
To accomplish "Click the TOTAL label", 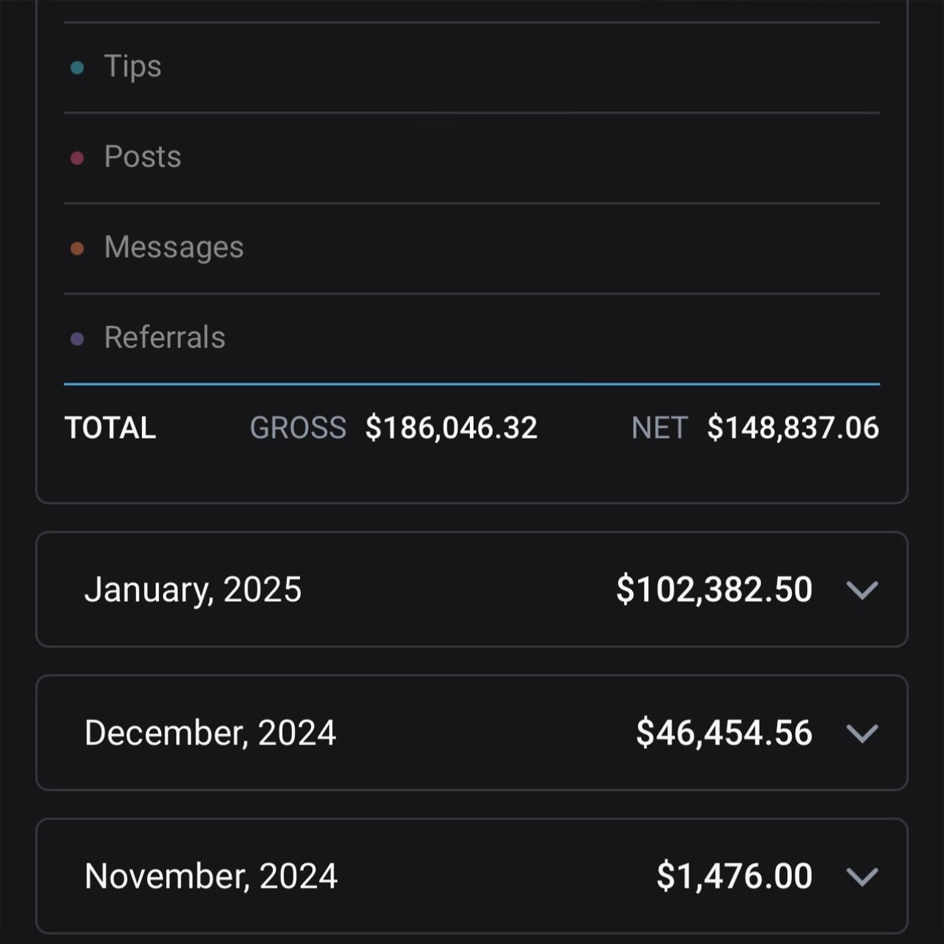I will tap(110, 428).
